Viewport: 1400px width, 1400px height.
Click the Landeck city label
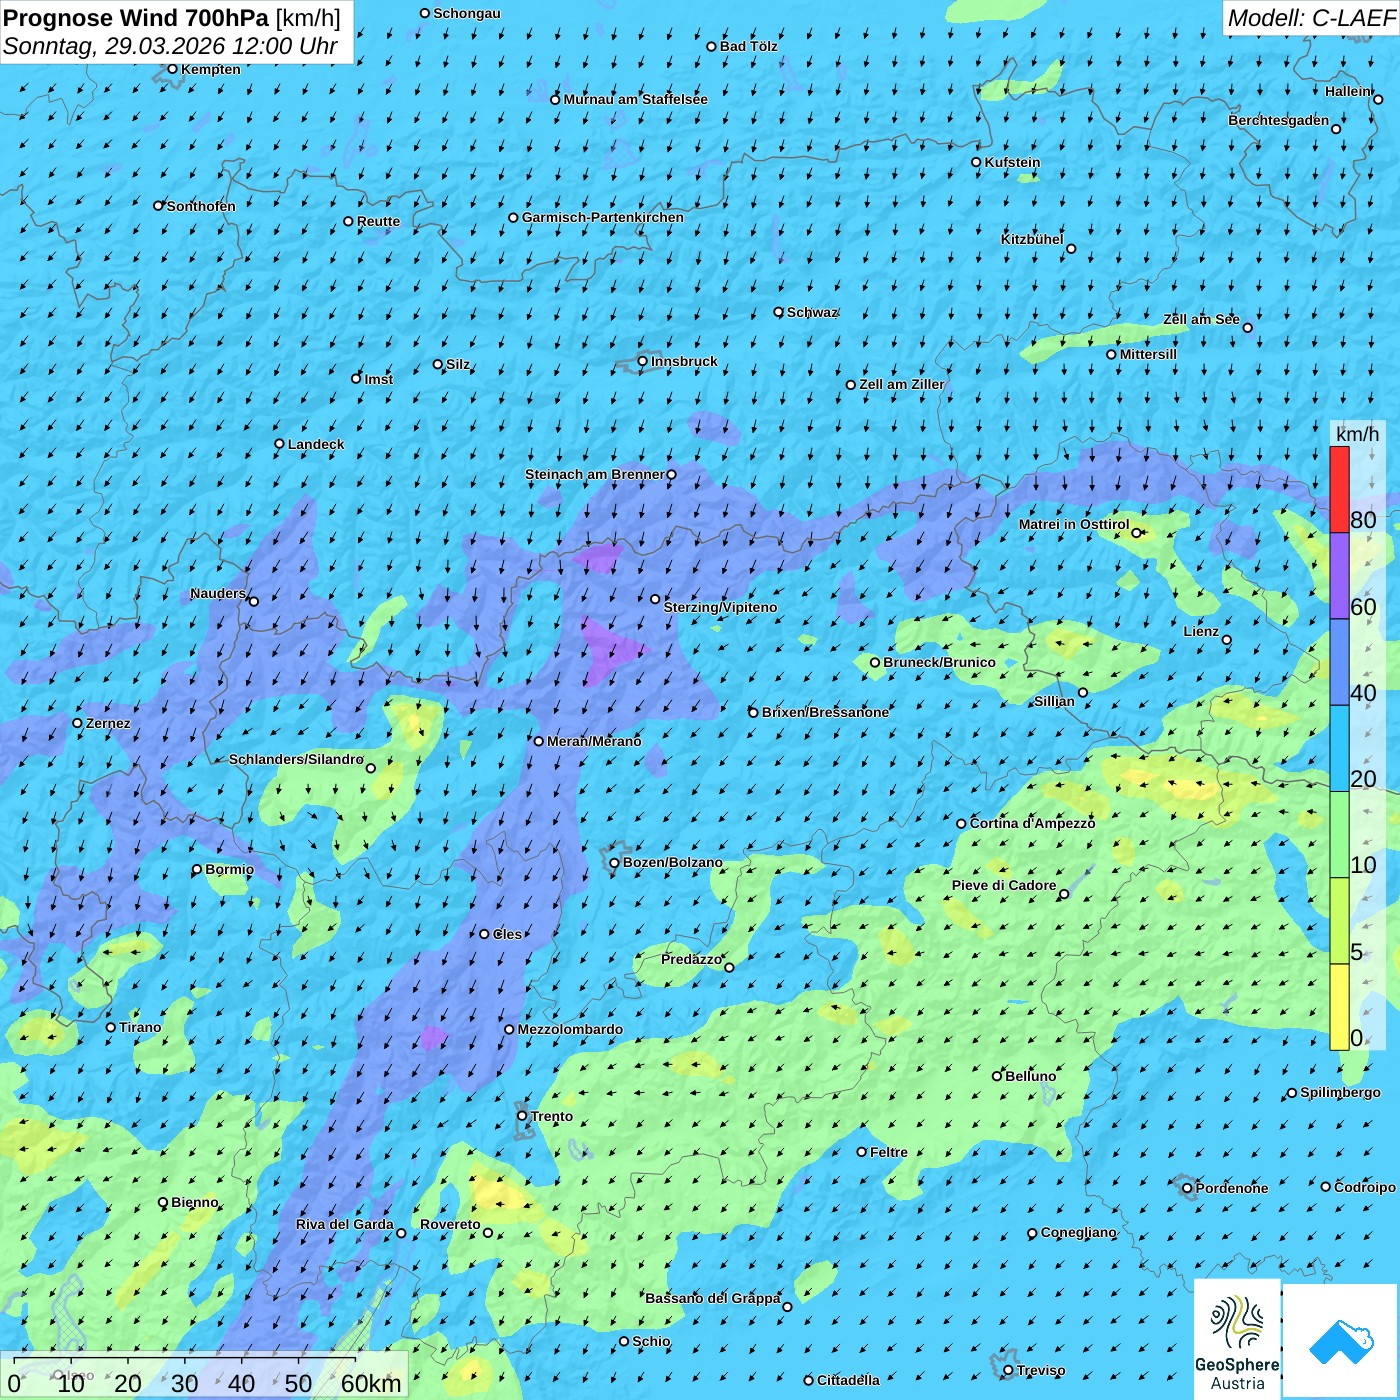pos(316,444)
